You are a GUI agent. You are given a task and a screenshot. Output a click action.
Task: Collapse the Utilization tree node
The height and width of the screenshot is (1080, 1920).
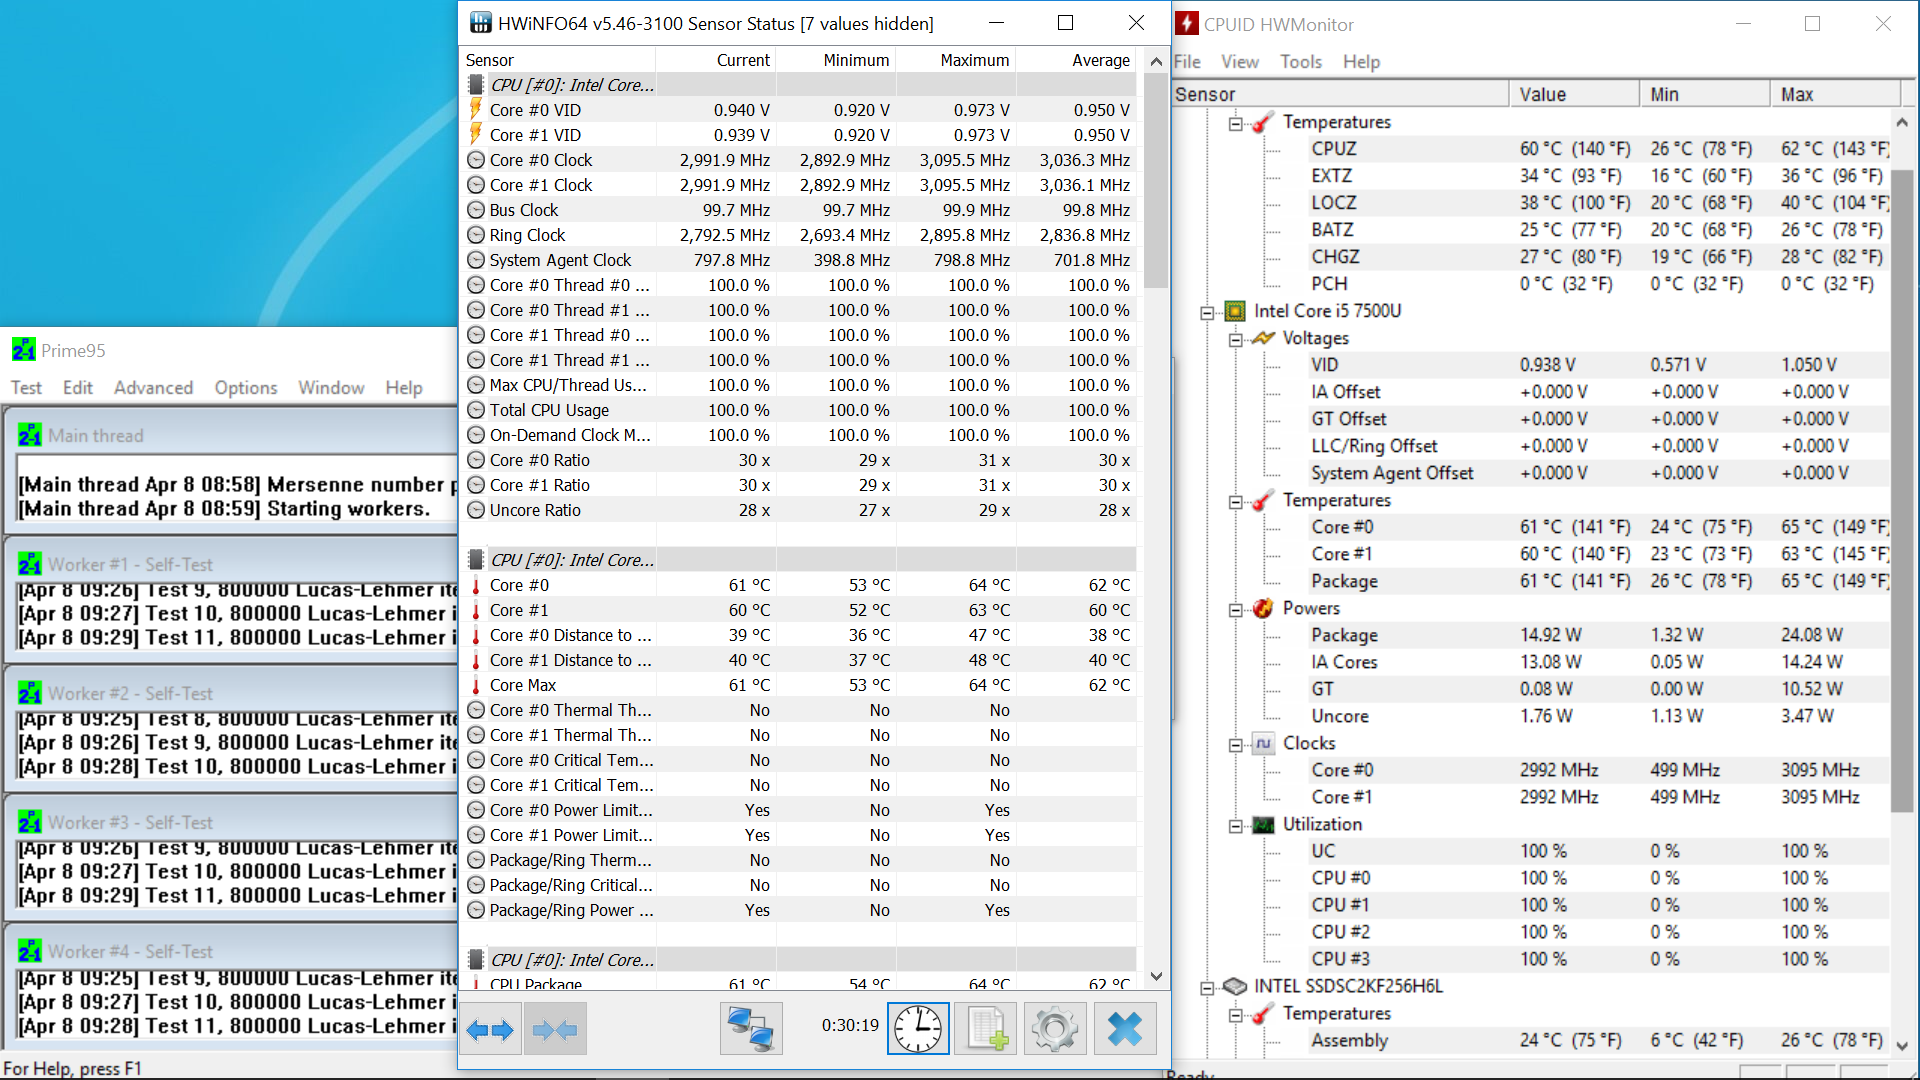[x=1236, y=825]
